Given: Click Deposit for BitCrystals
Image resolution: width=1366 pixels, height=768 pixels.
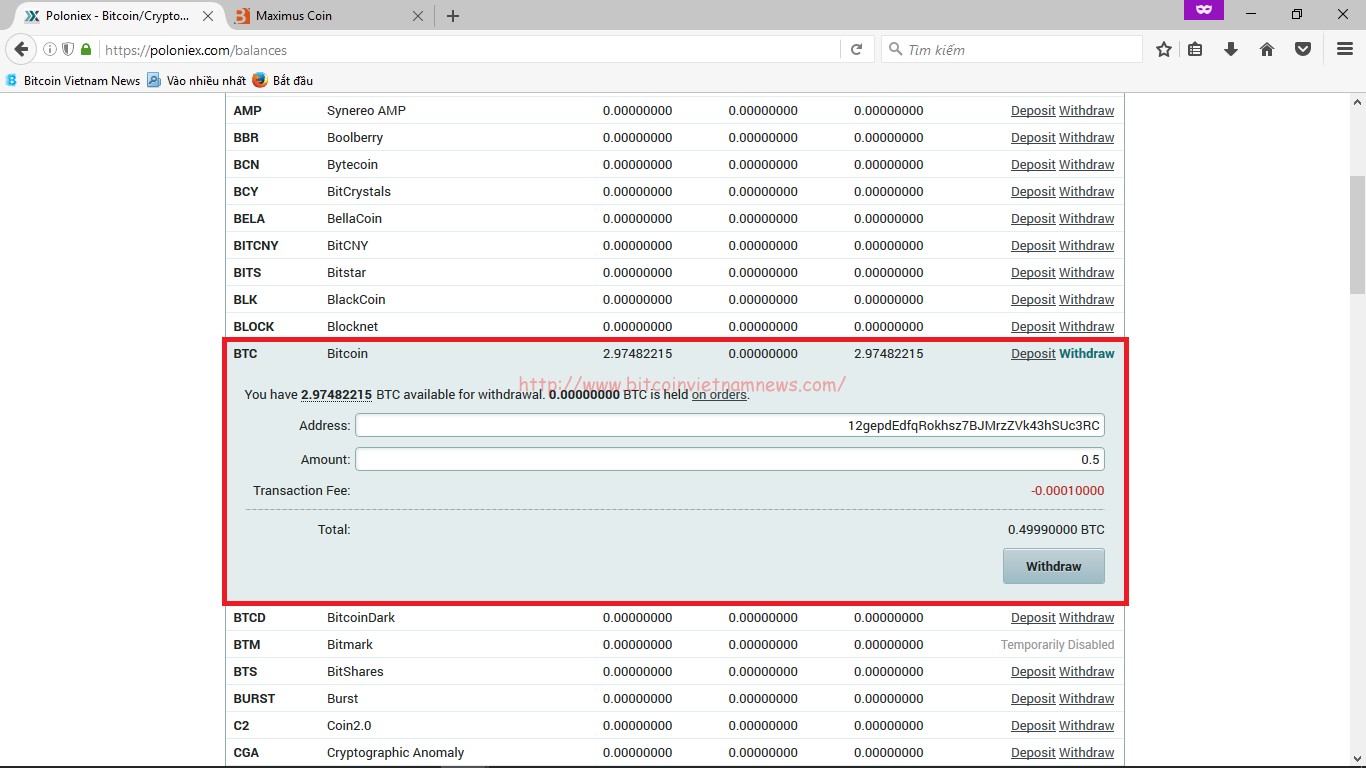Looking at the screenshot, I should tap(1033, 191).
